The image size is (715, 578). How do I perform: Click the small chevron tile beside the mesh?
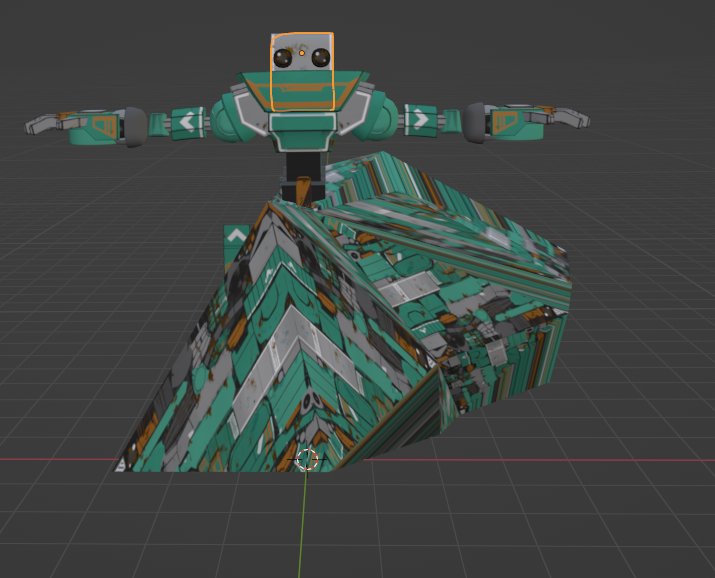pyautogui.click(x=235, y=237)
